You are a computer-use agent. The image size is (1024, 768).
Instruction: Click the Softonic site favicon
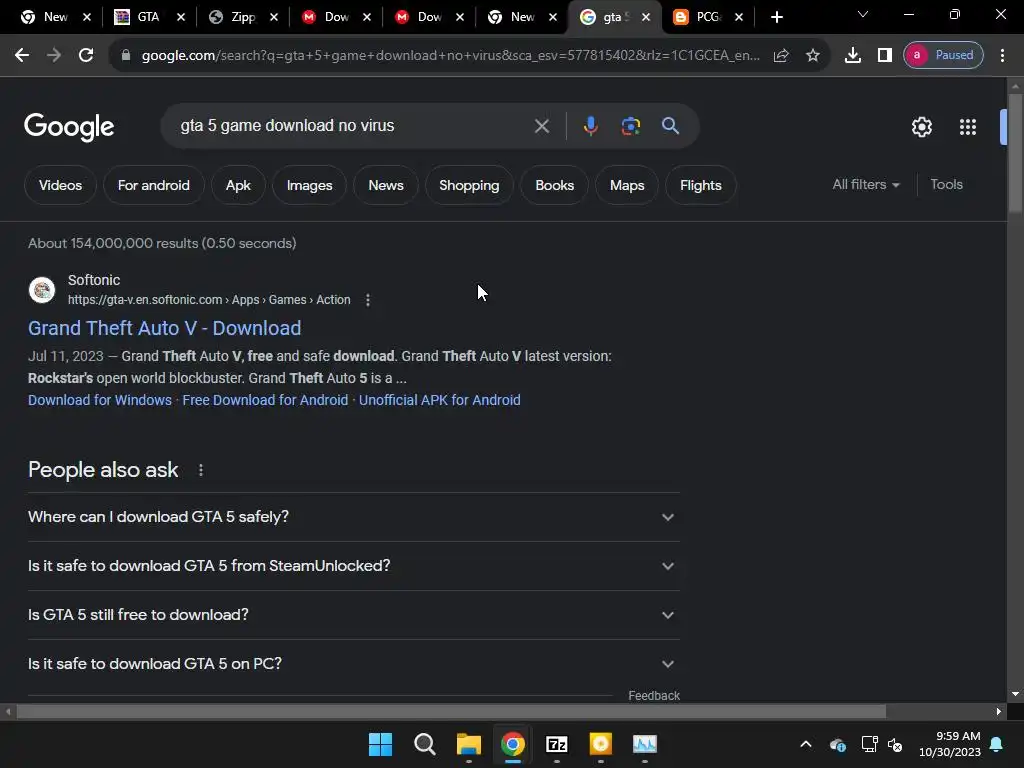[x=42, y=290]
